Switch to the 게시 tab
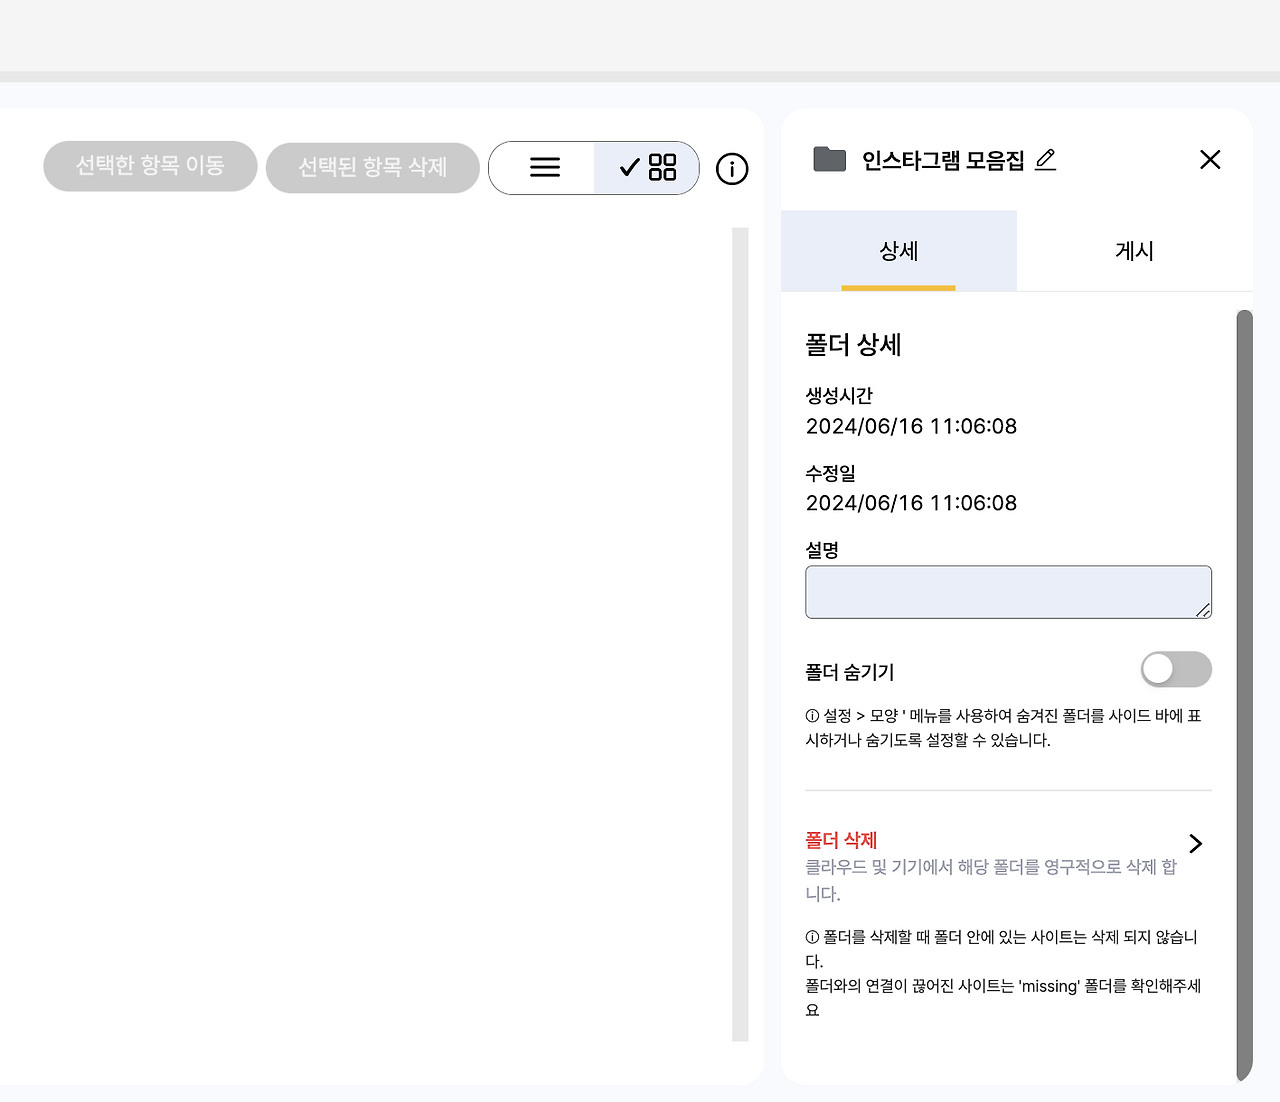This screenshot has height=1102, width=1280. coord(1133,251)
